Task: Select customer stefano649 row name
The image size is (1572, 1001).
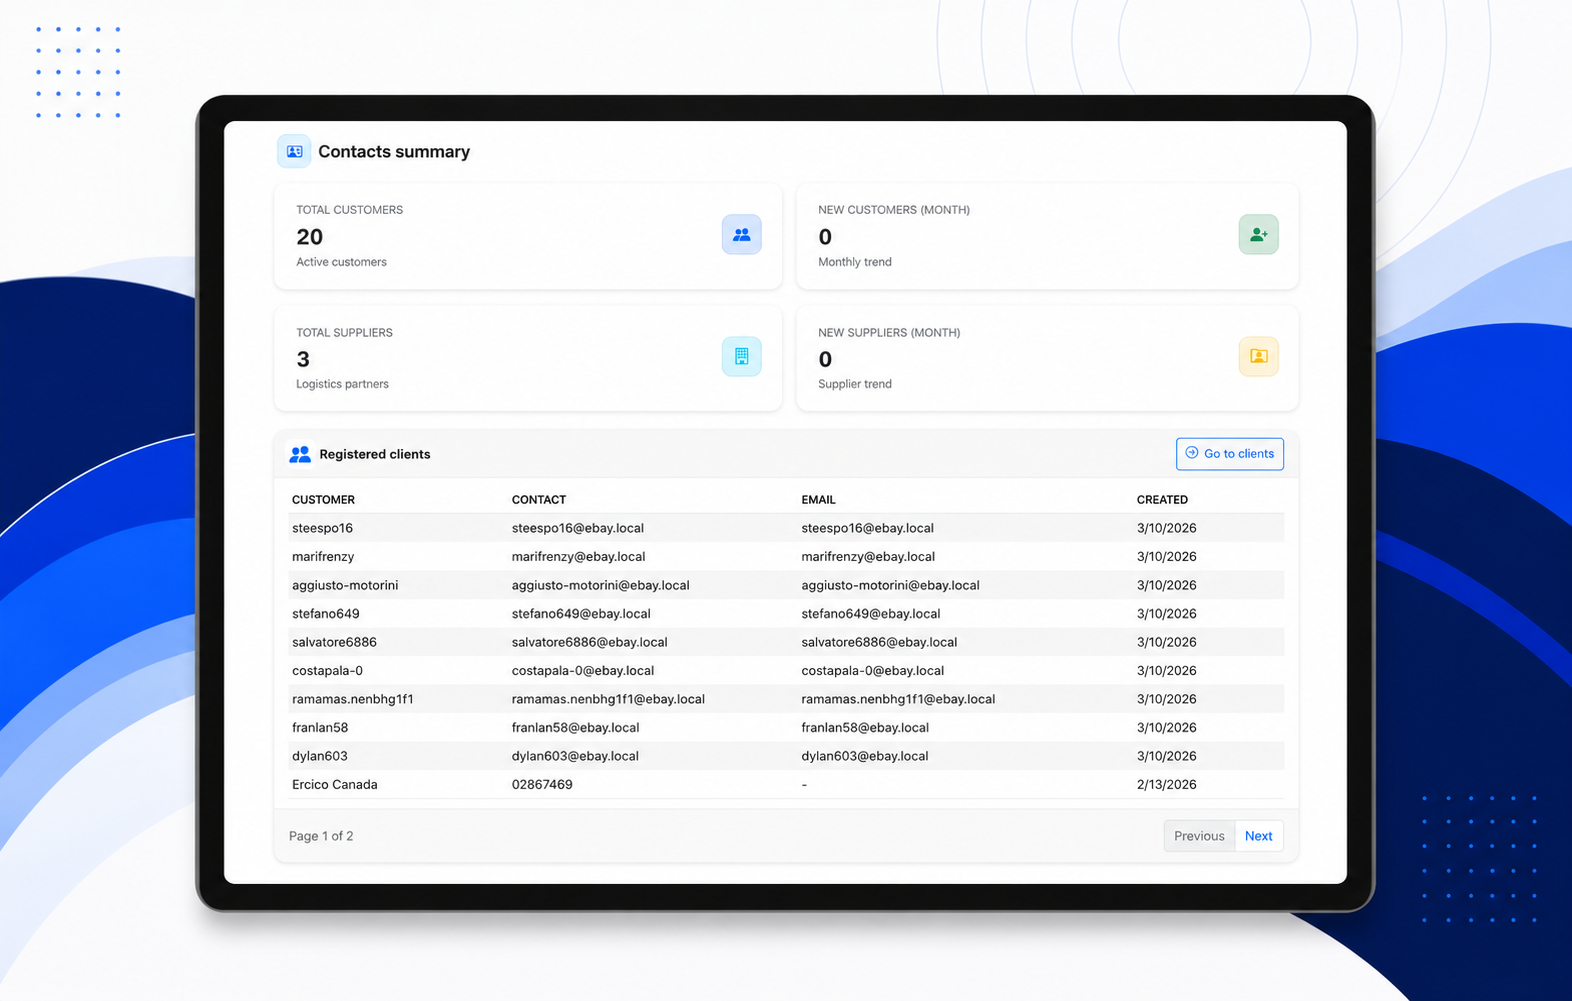Action: (x=326, y=613)
